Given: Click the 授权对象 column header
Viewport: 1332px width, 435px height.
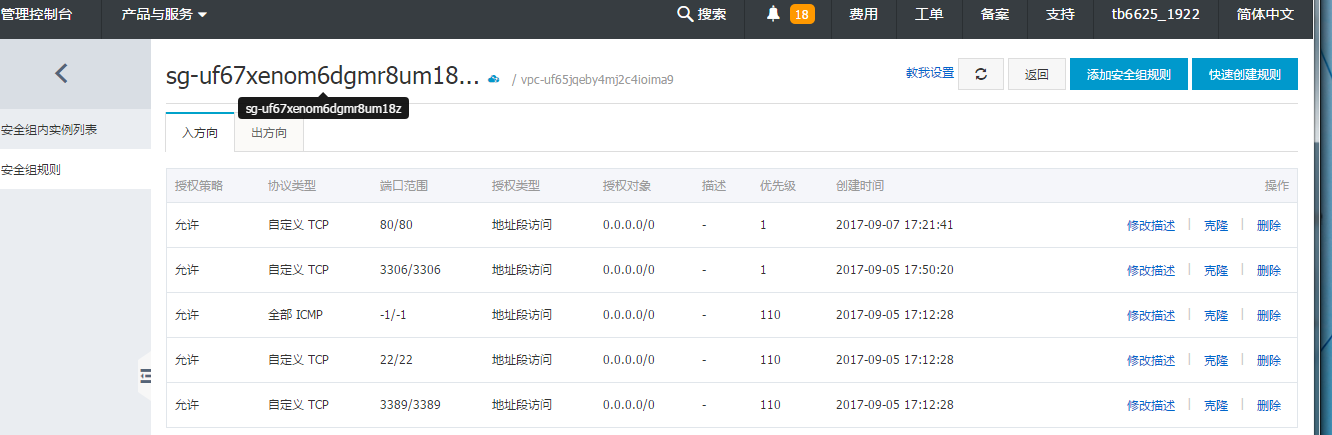Looking at the screenshot, I should [627, 186].
